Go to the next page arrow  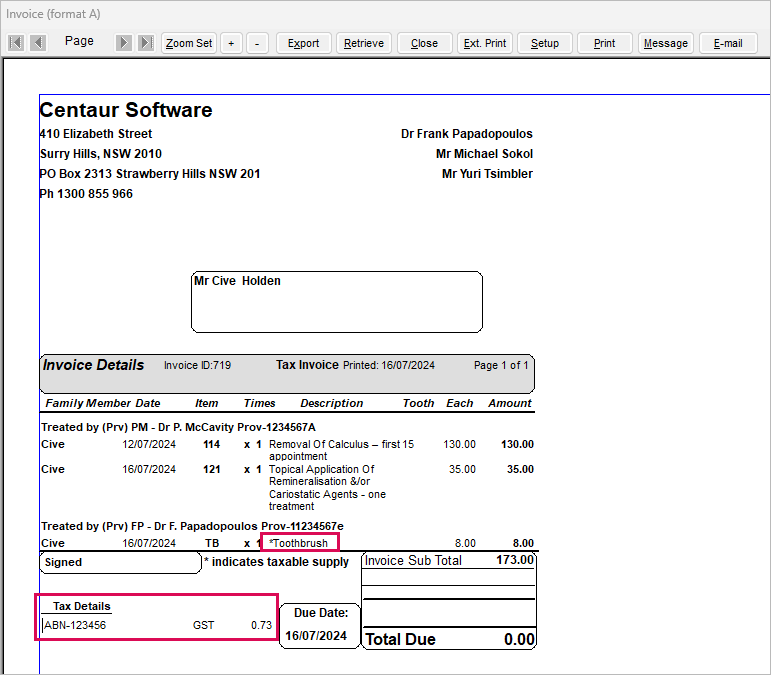click(x=123, y=43)
